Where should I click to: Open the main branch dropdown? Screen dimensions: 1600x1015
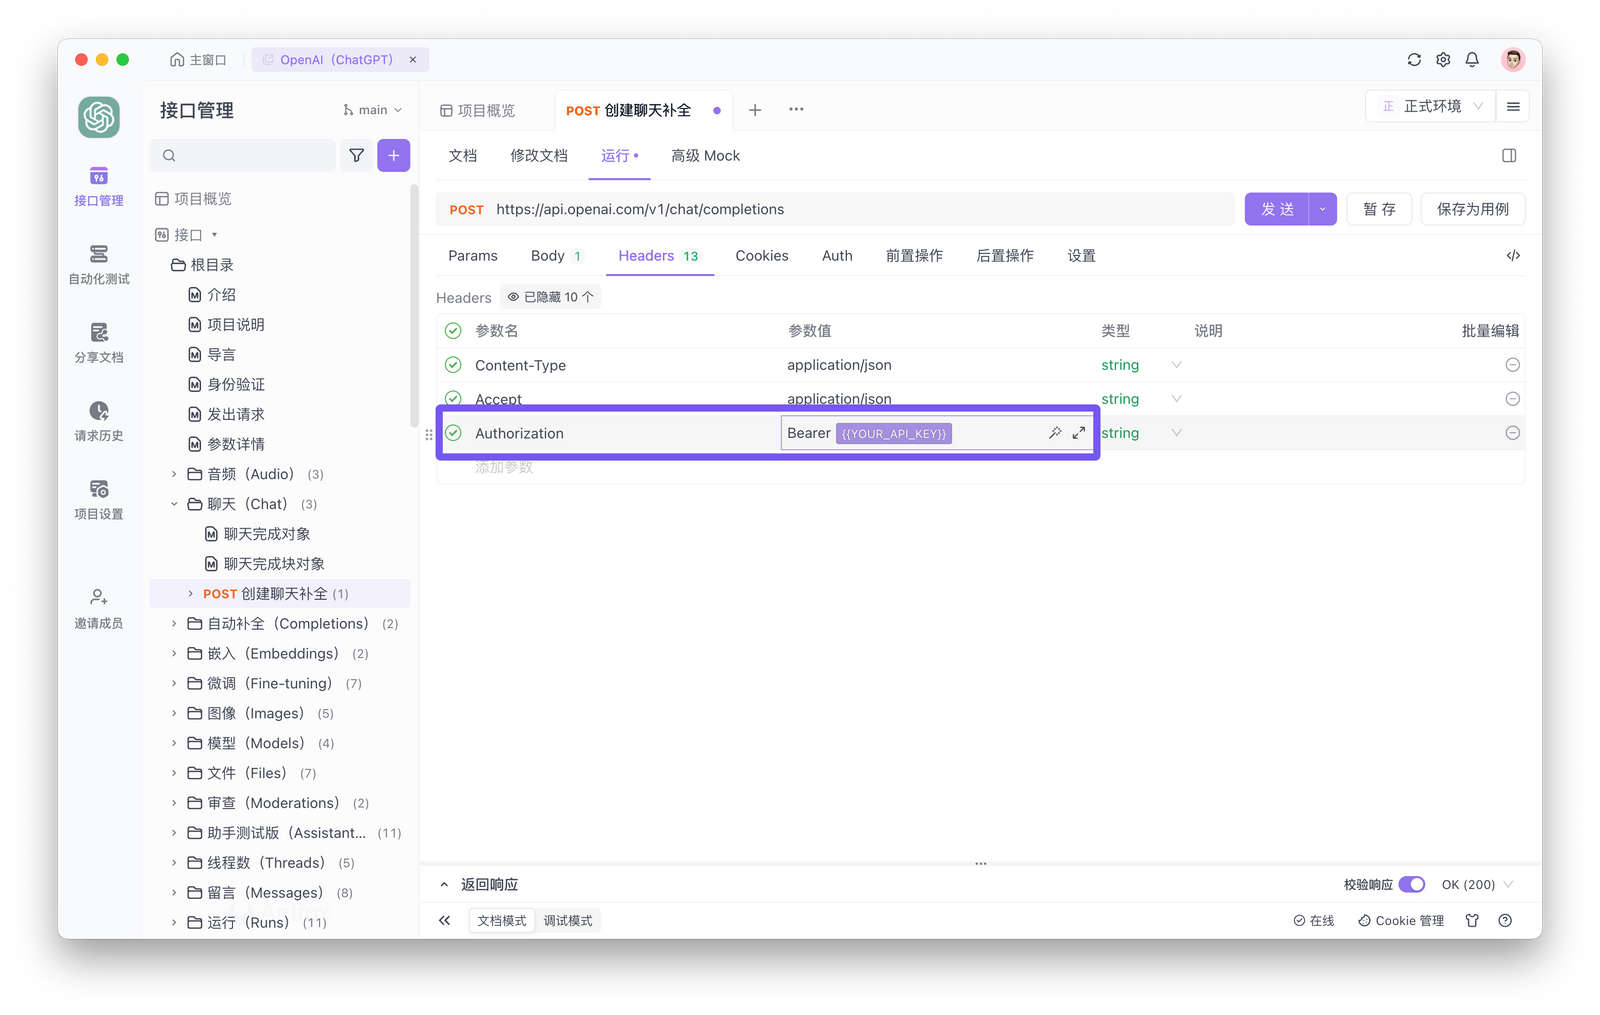point(372,109)
